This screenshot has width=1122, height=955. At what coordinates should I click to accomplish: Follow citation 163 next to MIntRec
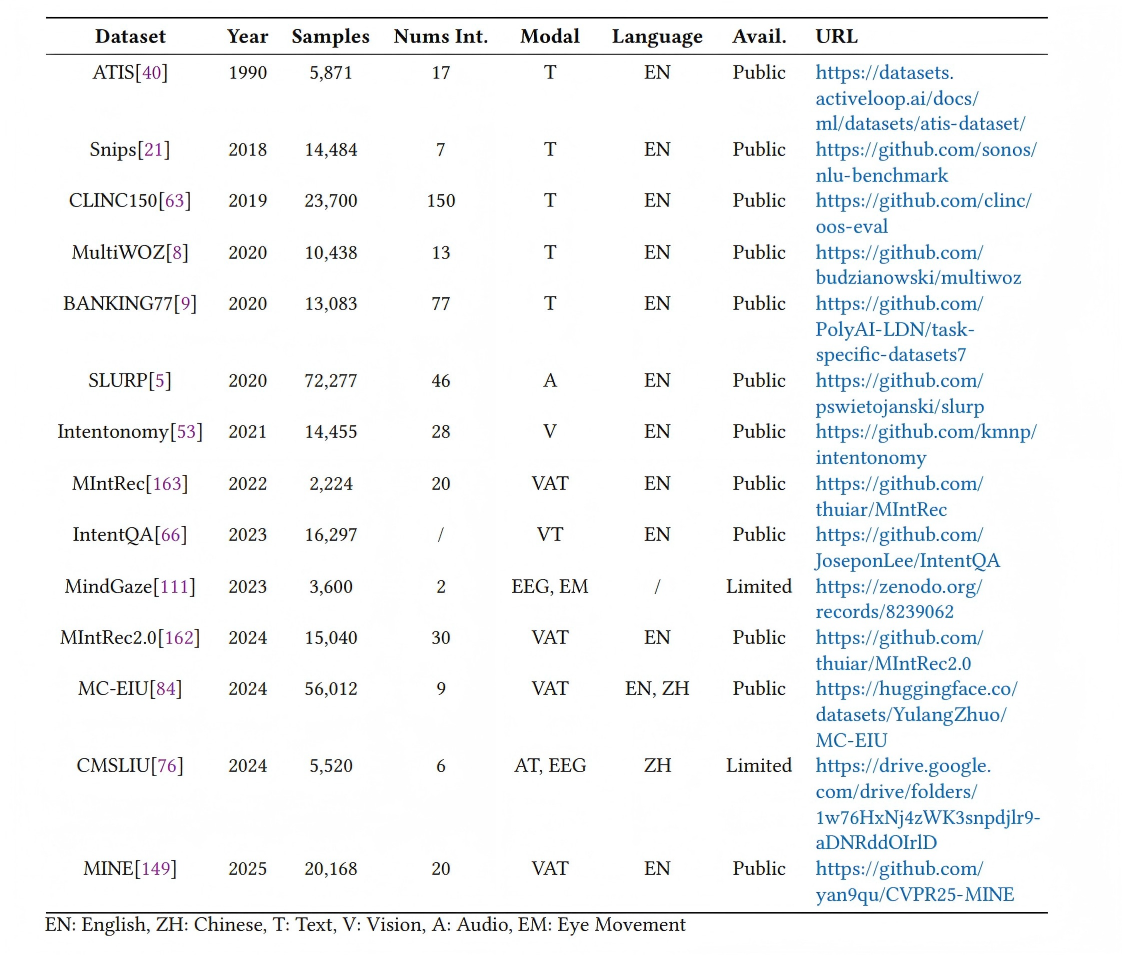coord(167,484)
